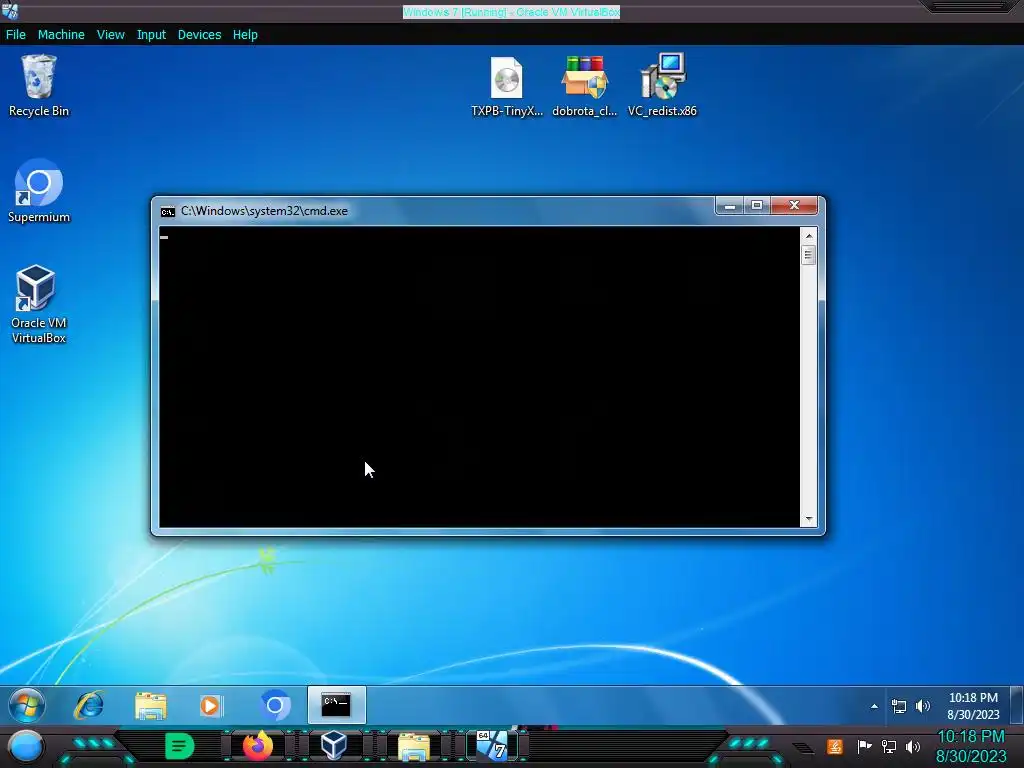Open Windows Explorer from guest taskbar

coord(150,705)
